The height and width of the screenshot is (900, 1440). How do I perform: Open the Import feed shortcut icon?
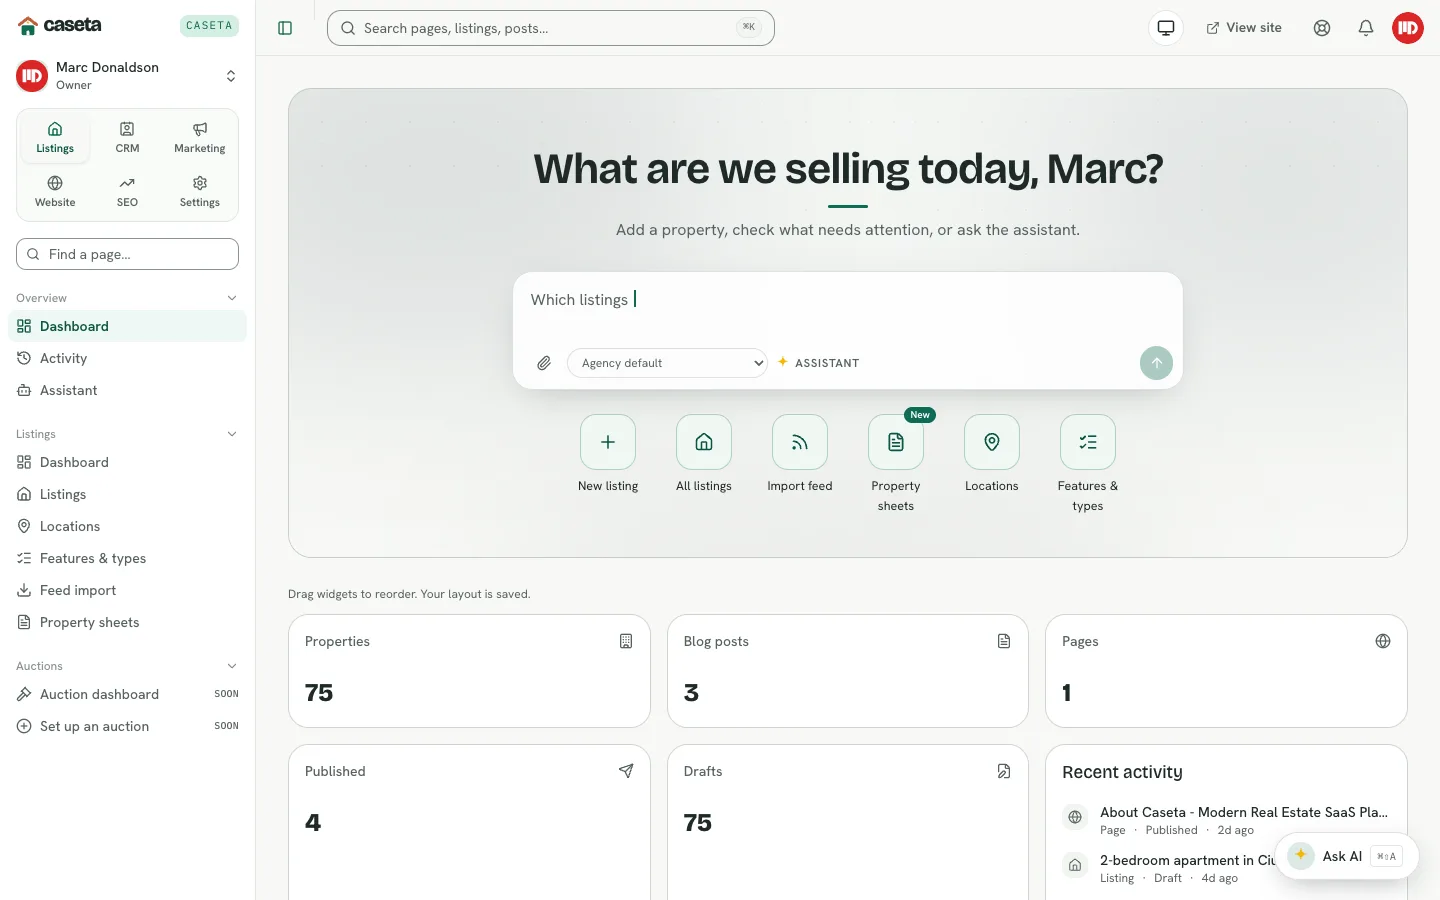pyautogui.click(x=800, y=442)
